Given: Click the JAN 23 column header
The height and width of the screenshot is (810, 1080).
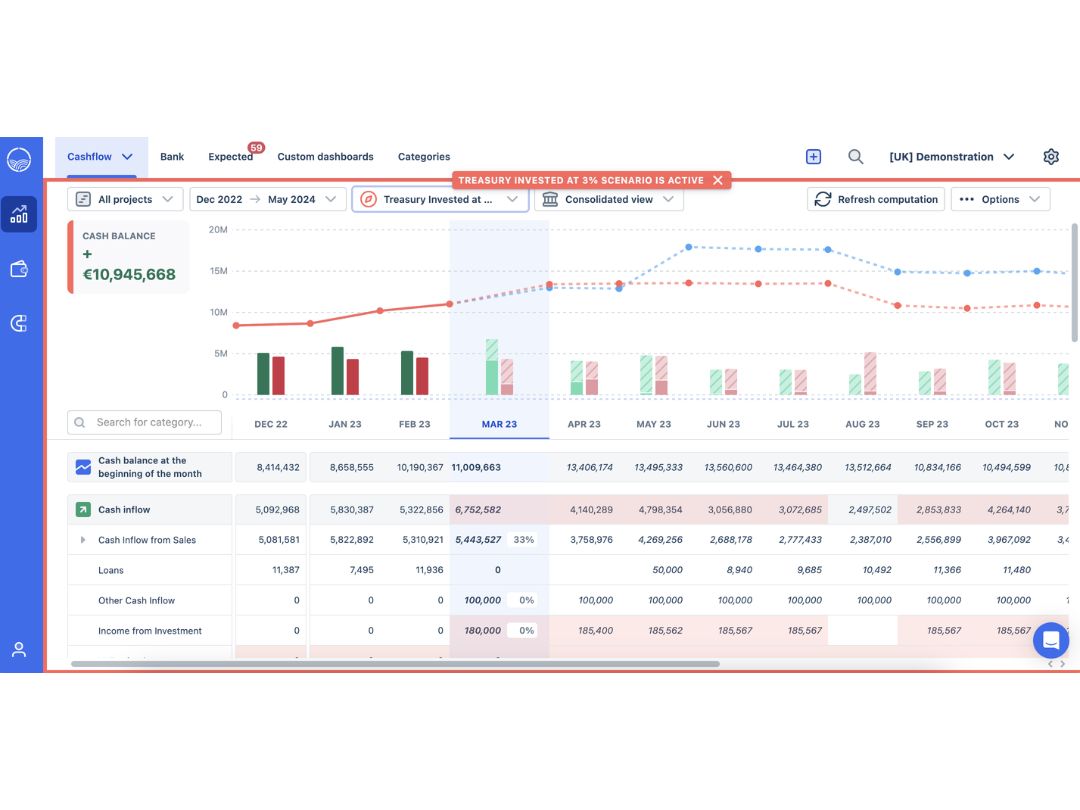Looking at the screenshot, I should 344,424.
